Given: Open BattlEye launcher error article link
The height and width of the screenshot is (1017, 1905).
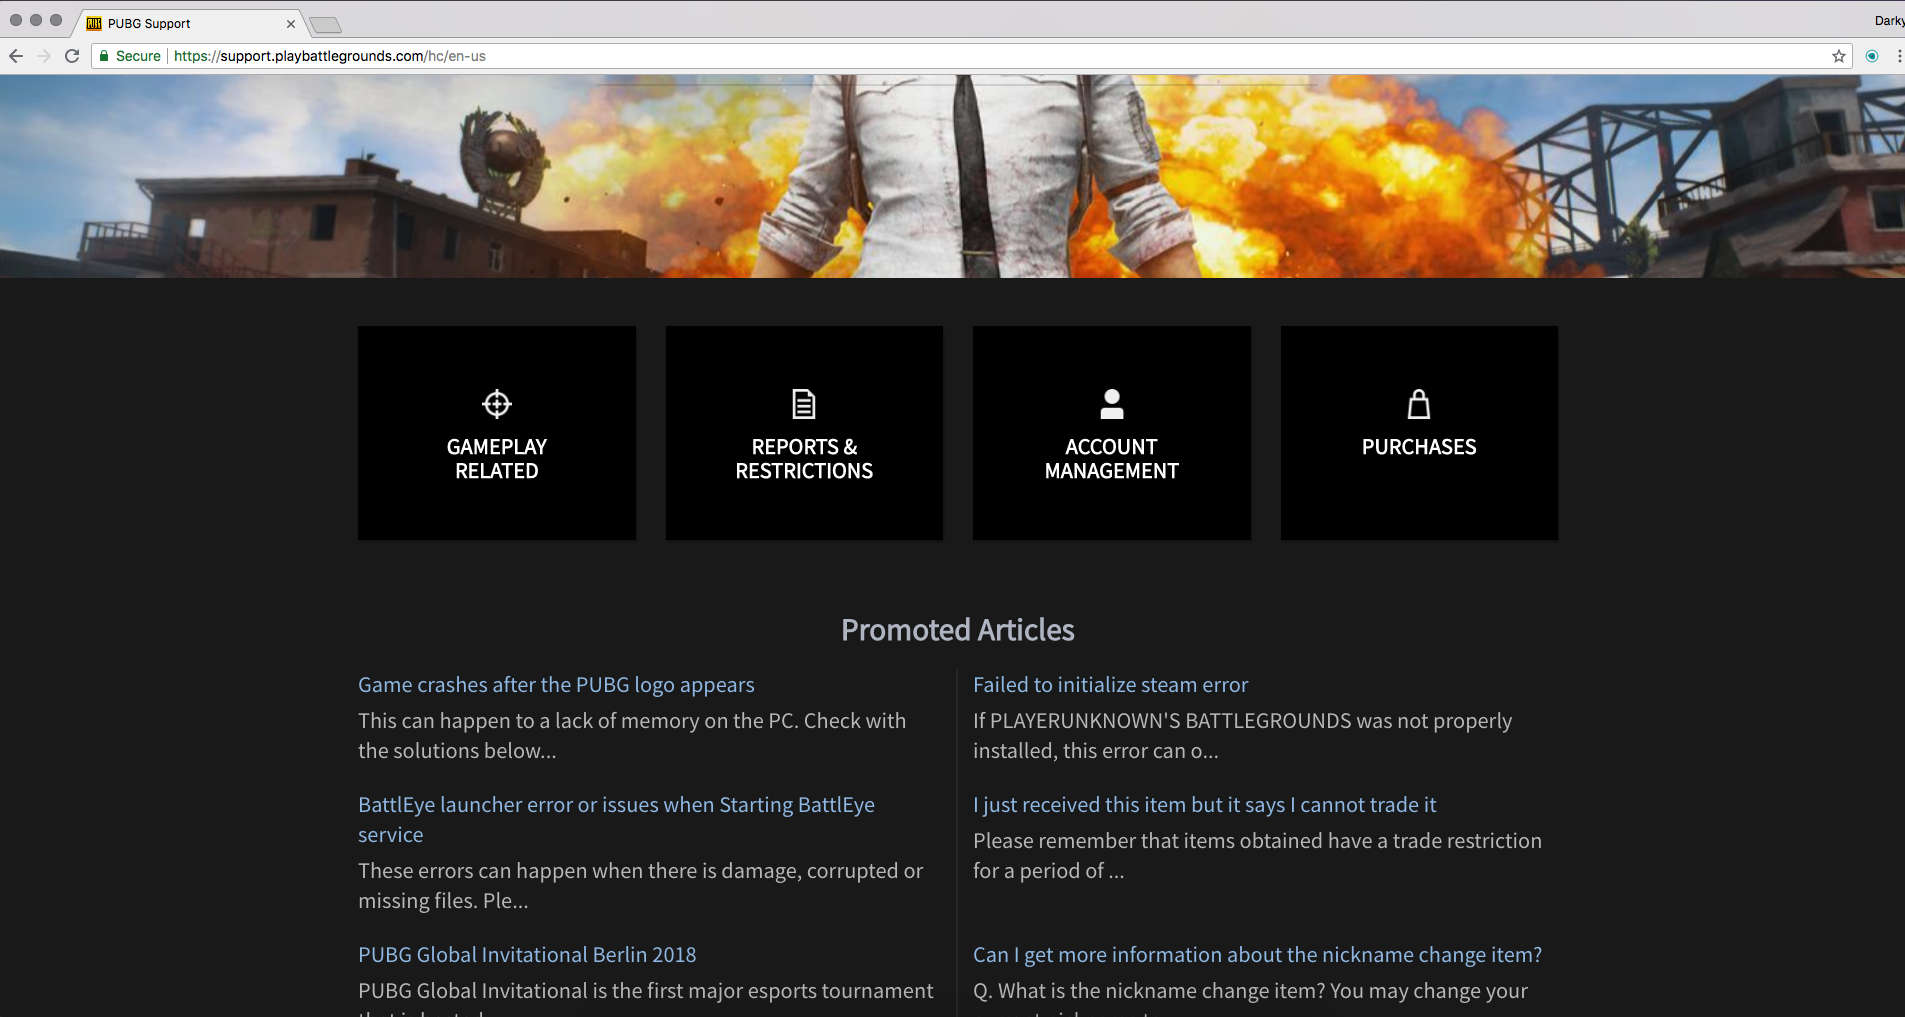Looking at the screenshot, I should tap(616, 819).
